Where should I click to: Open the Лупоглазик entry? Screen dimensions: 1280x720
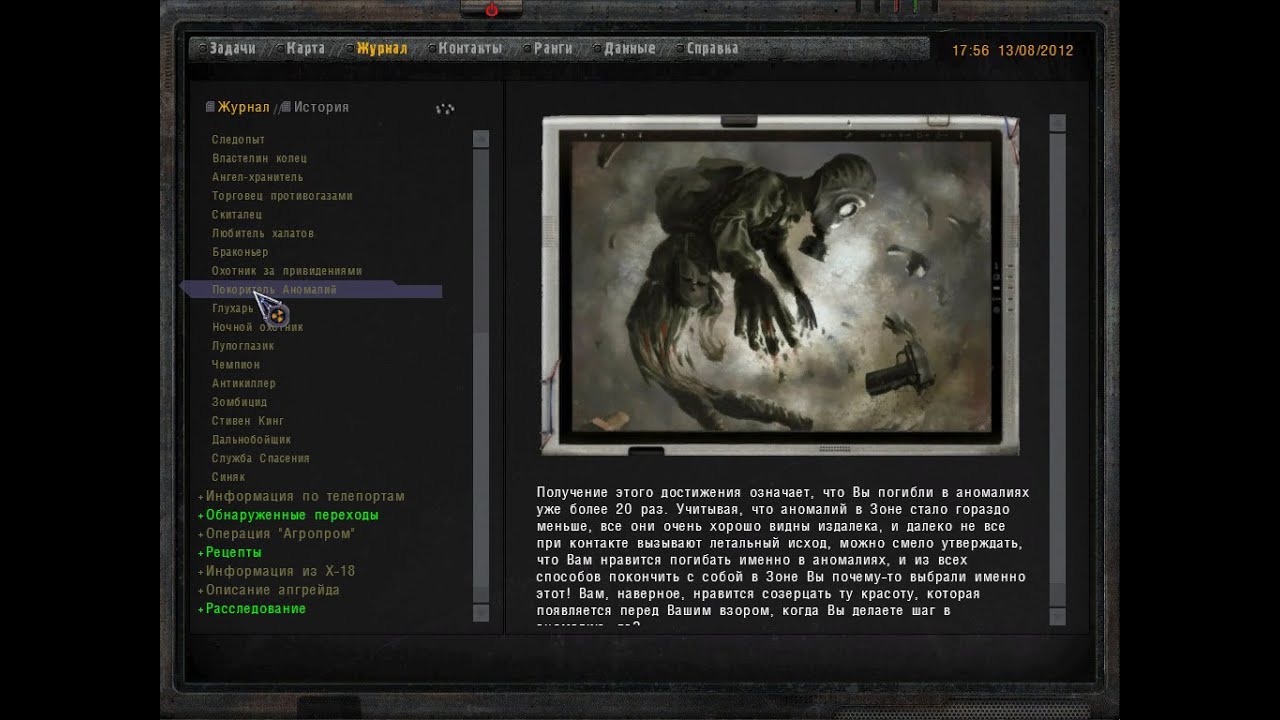coord(243,346)
